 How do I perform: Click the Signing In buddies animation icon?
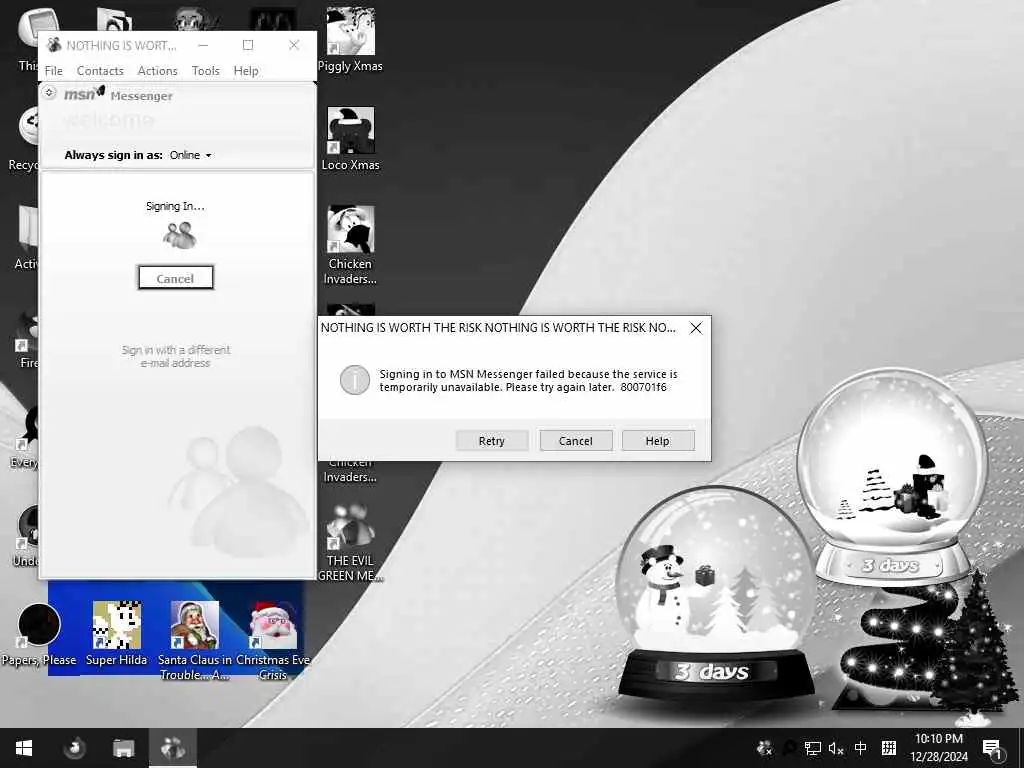pos(180,235)
